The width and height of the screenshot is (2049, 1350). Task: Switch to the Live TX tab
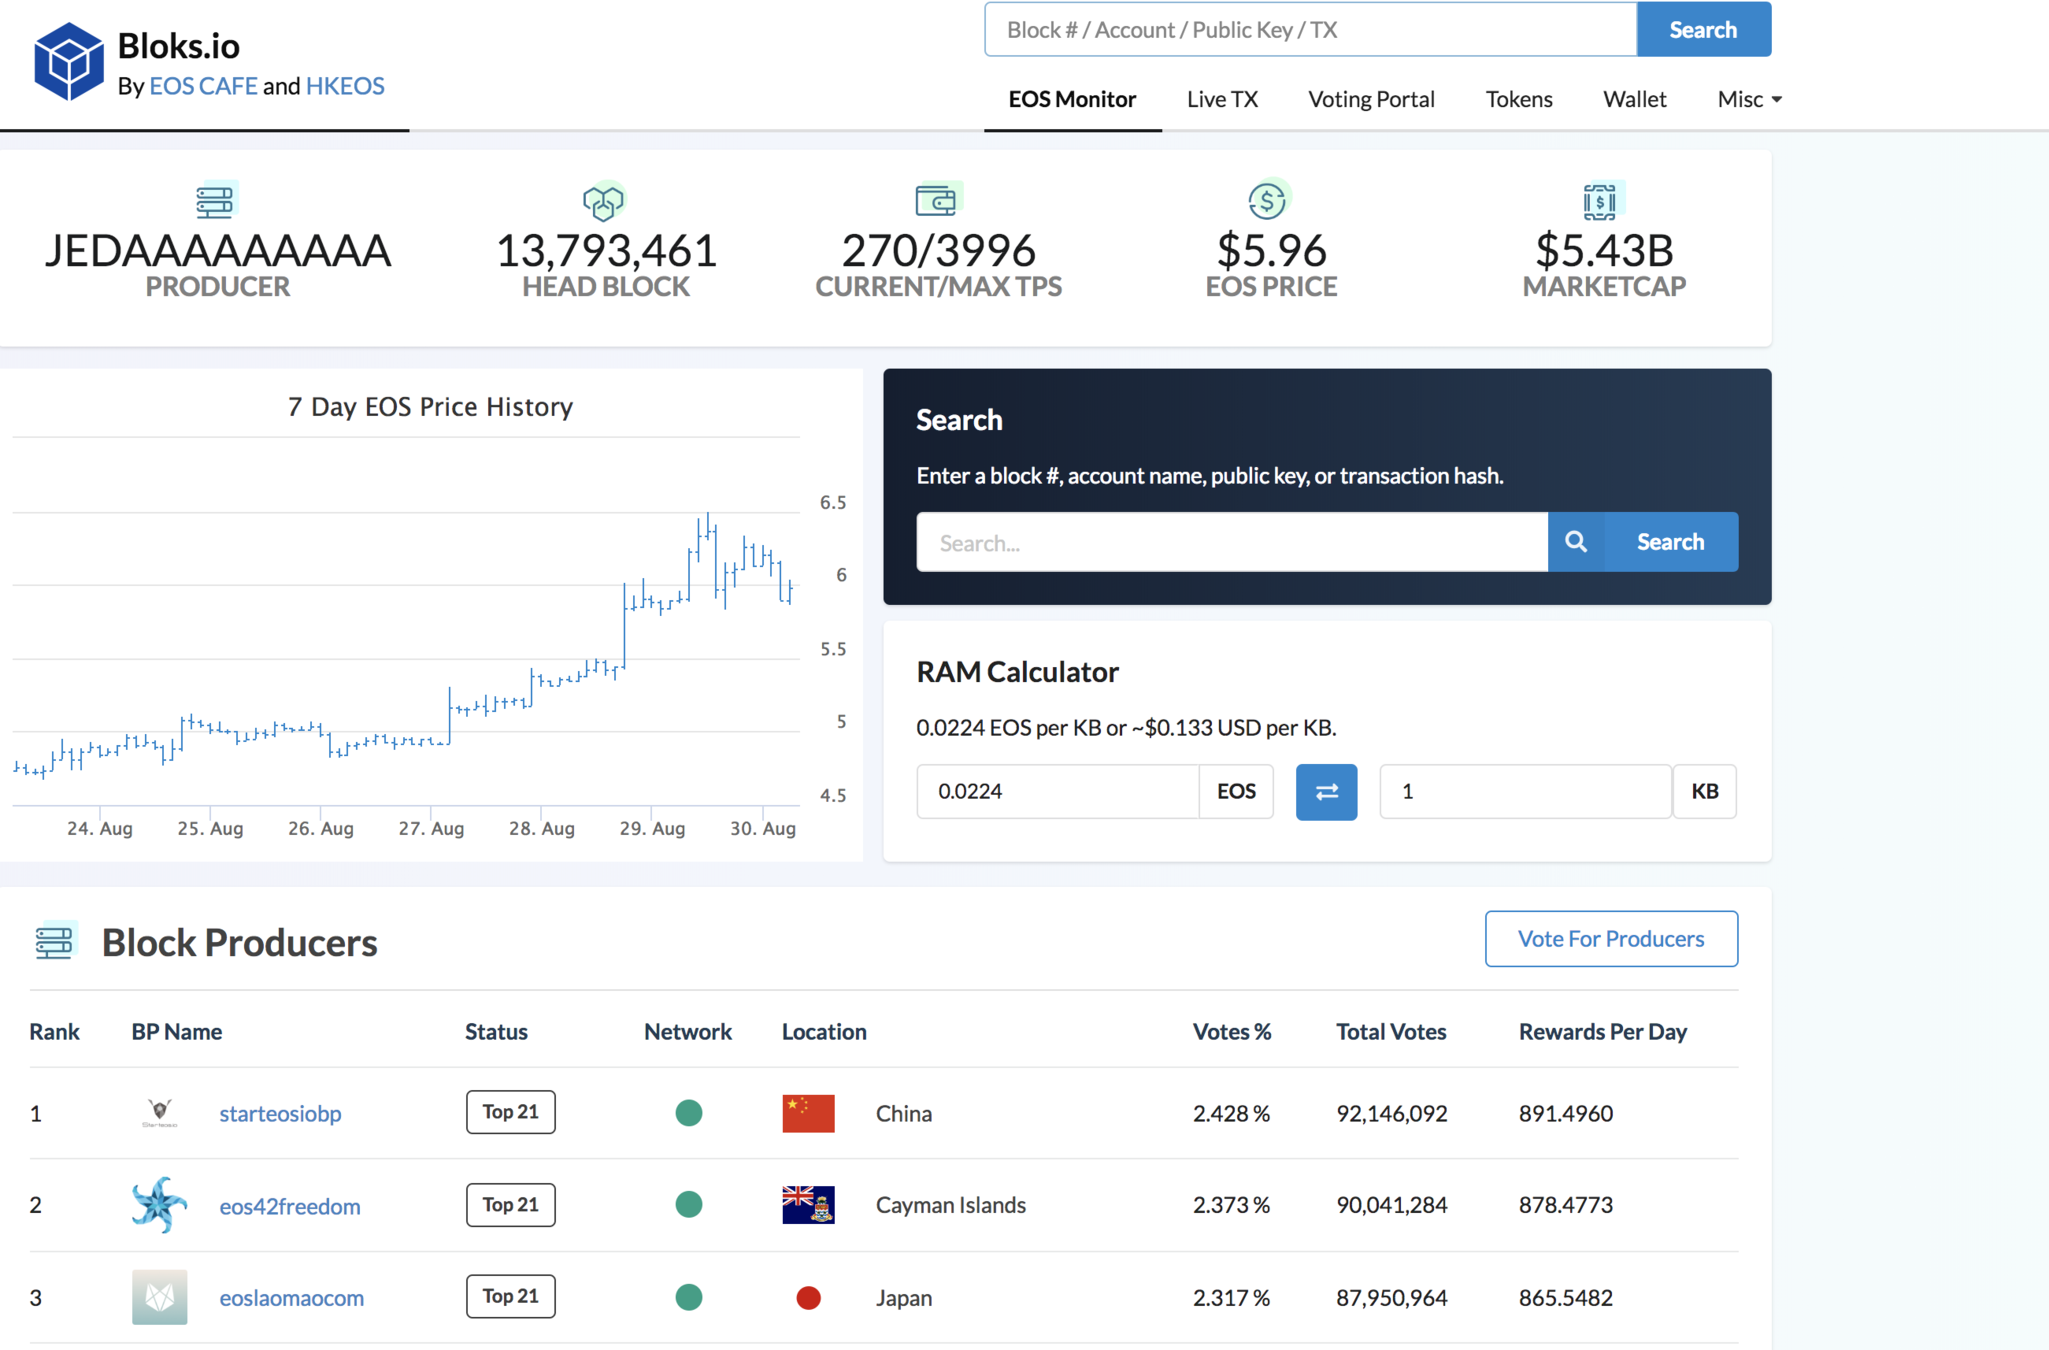pyautogui.click(x=1222, y=99)
